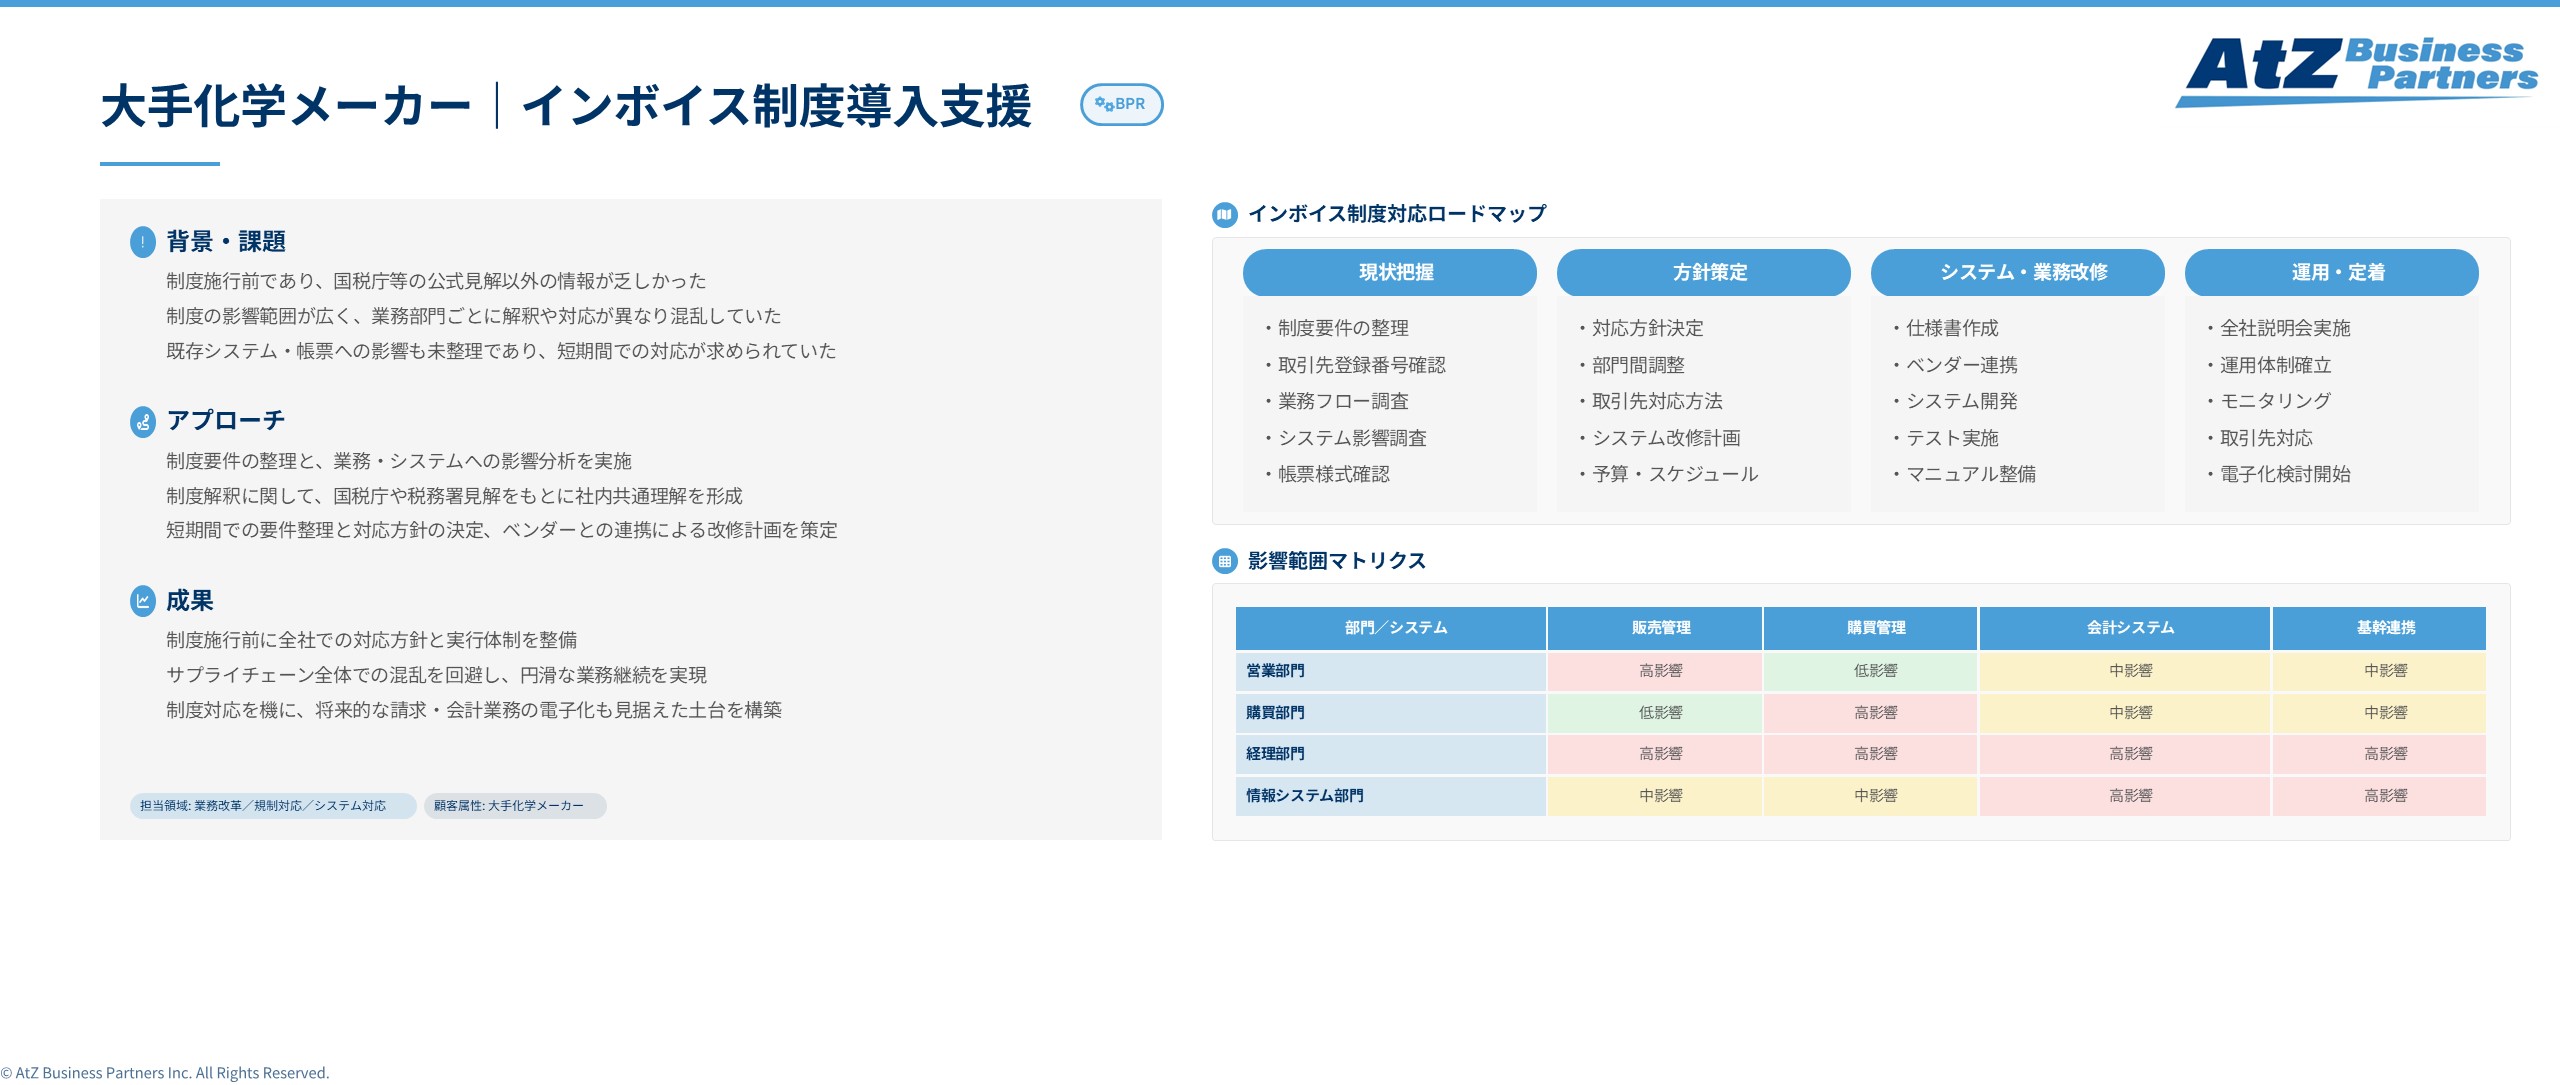Click the 担当領域 tag at bottom left
The width and height of the screenshot is (2560, 1085).
tap(271, 804)
